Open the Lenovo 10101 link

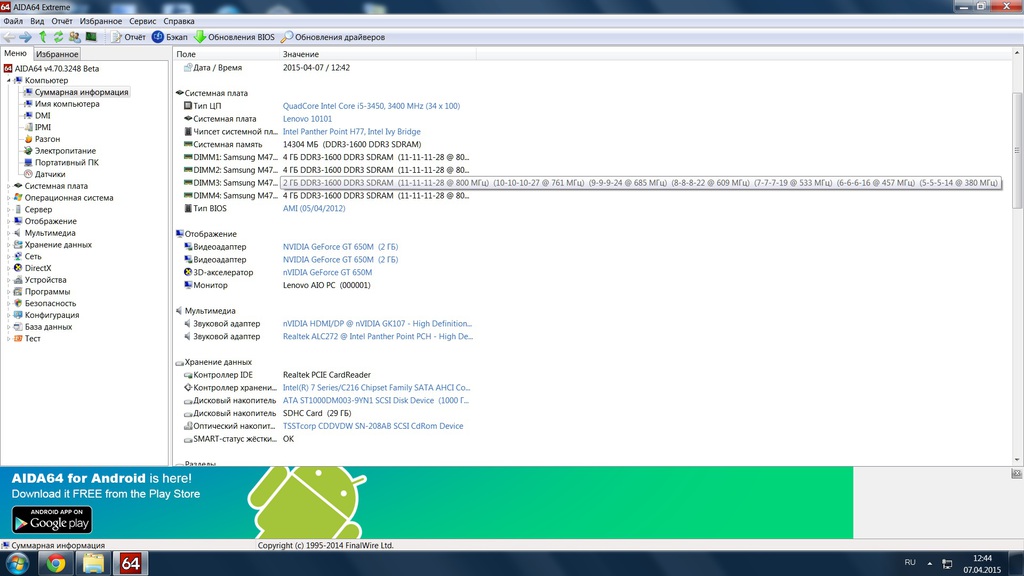(x=307, y=119)
